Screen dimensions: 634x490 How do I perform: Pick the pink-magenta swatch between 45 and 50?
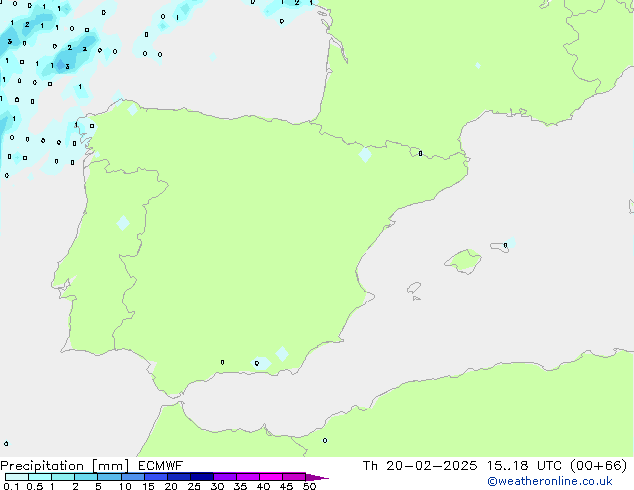tap(294, 477)
